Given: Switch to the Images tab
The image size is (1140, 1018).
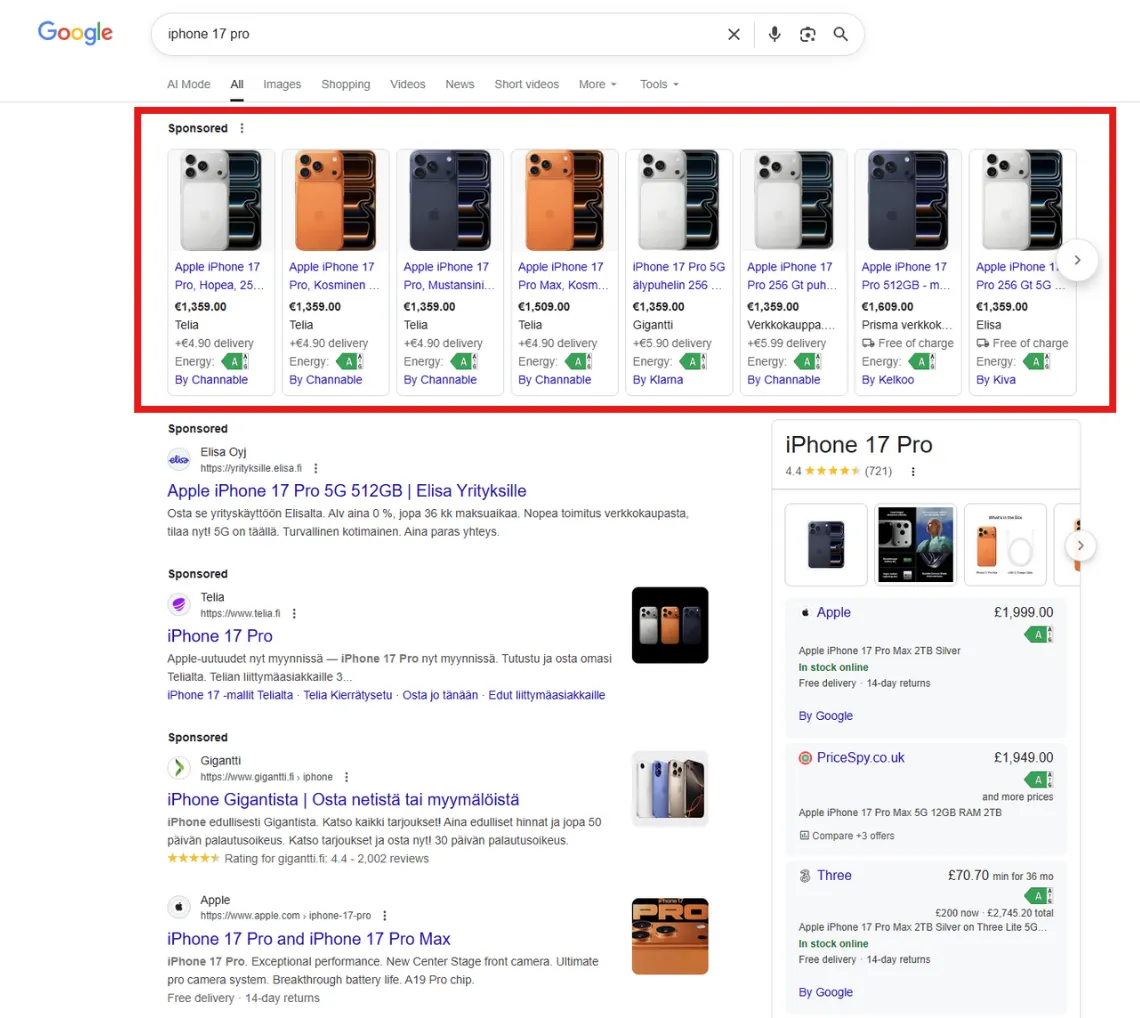Looking at the screenshot, I should (282, 84).
